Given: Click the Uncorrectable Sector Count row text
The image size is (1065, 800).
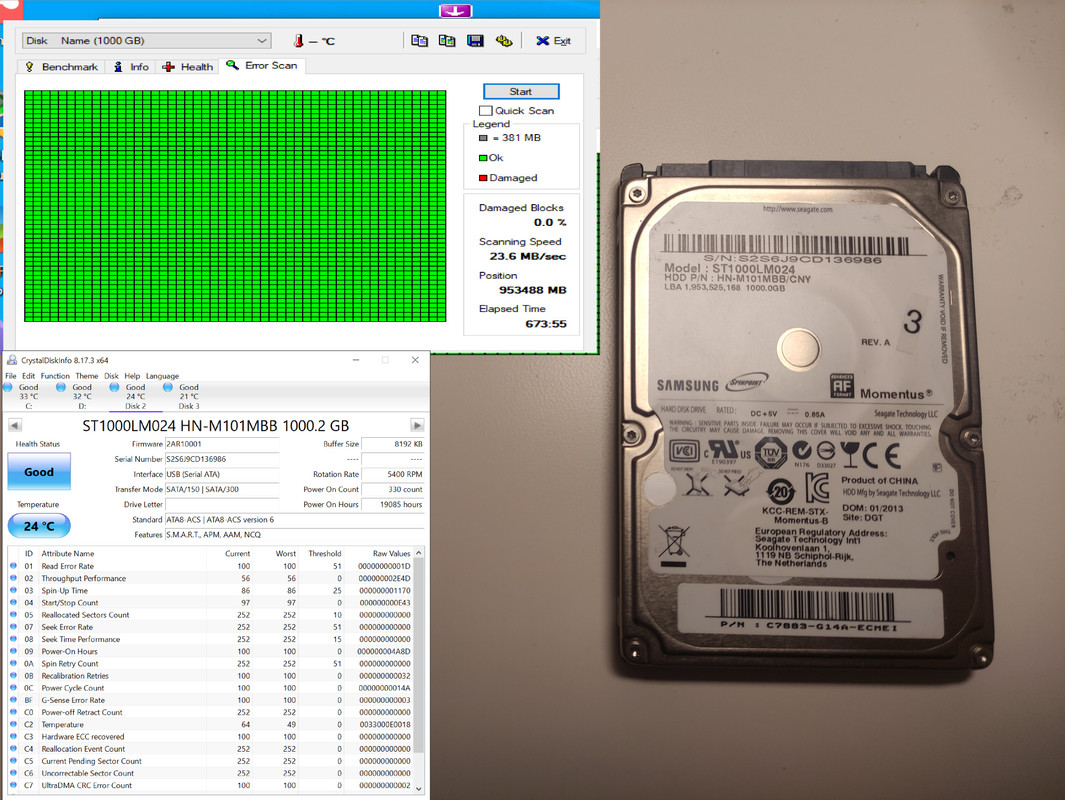Looking at the screenshot, I should (88, 773).
